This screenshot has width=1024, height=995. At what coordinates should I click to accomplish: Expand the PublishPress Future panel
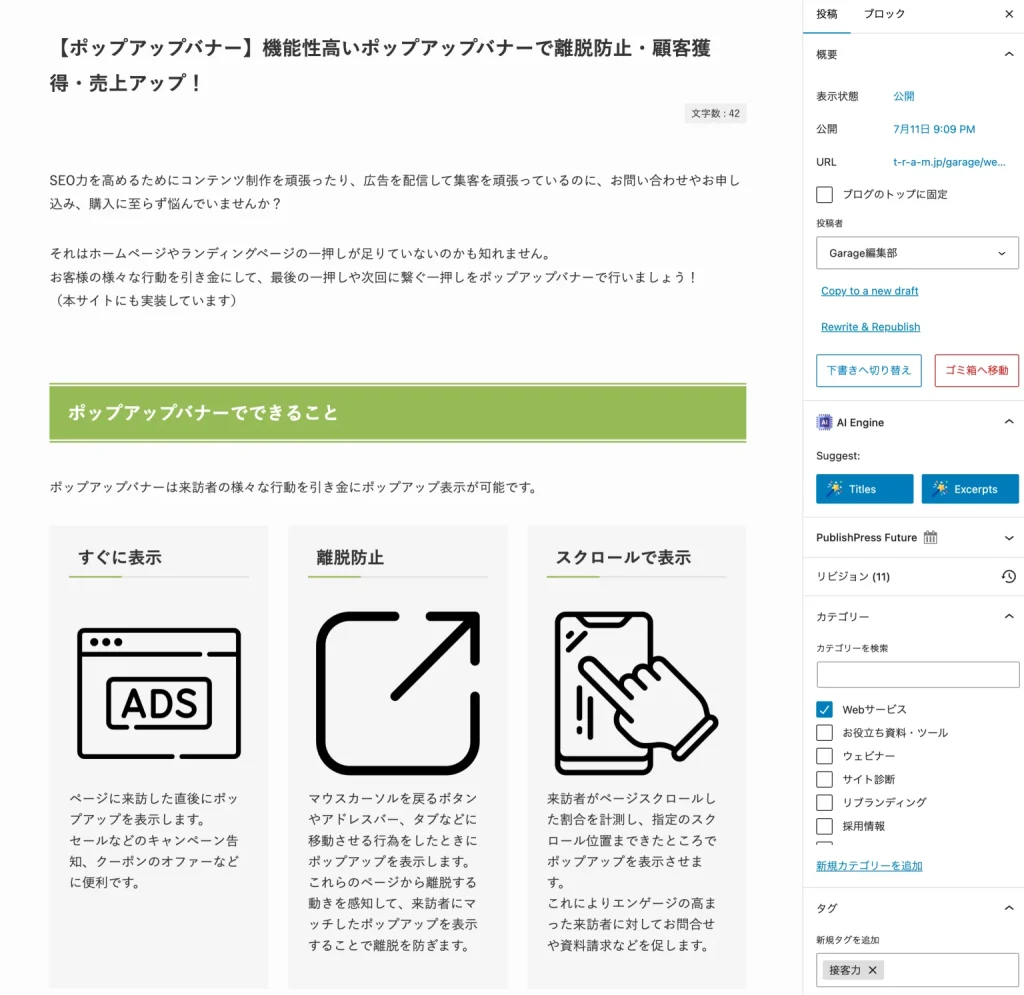pyautogui.click(x=1008, y=538)
